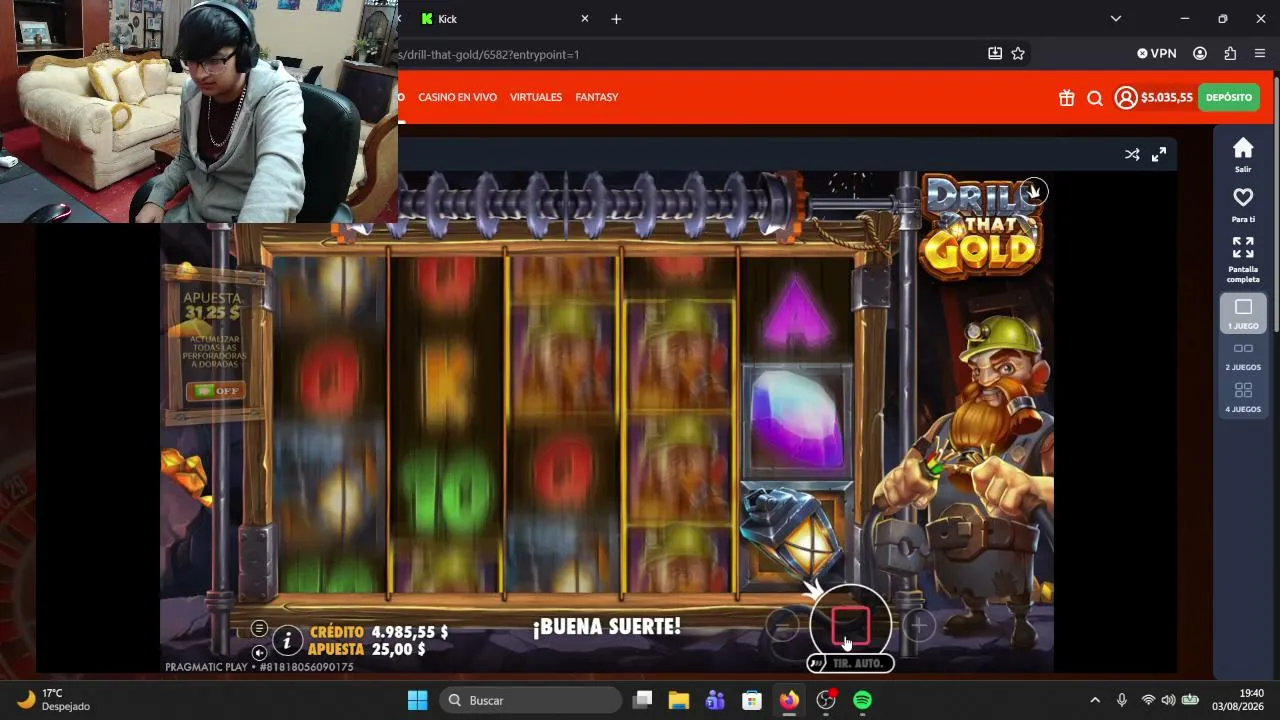Open the site search magnifier

[1095, 98]
